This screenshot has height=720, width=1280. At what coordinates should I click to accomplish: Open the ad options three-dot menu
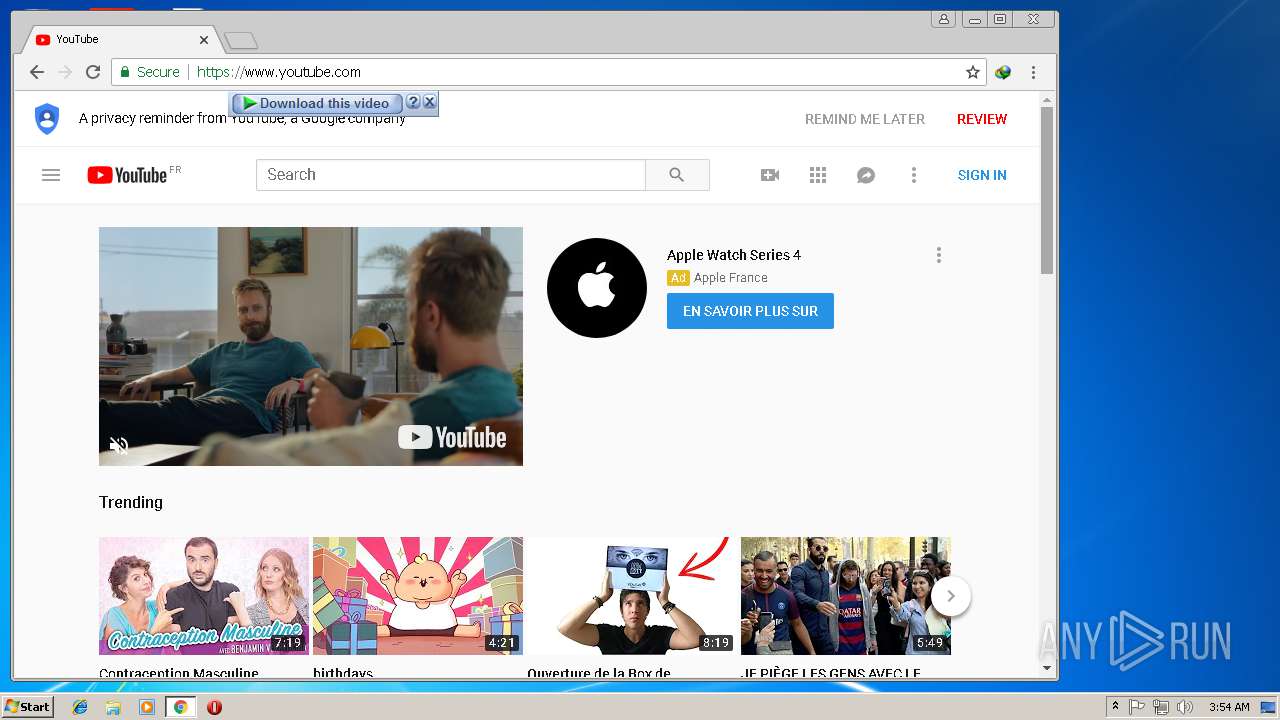click(x=938, y=255)
